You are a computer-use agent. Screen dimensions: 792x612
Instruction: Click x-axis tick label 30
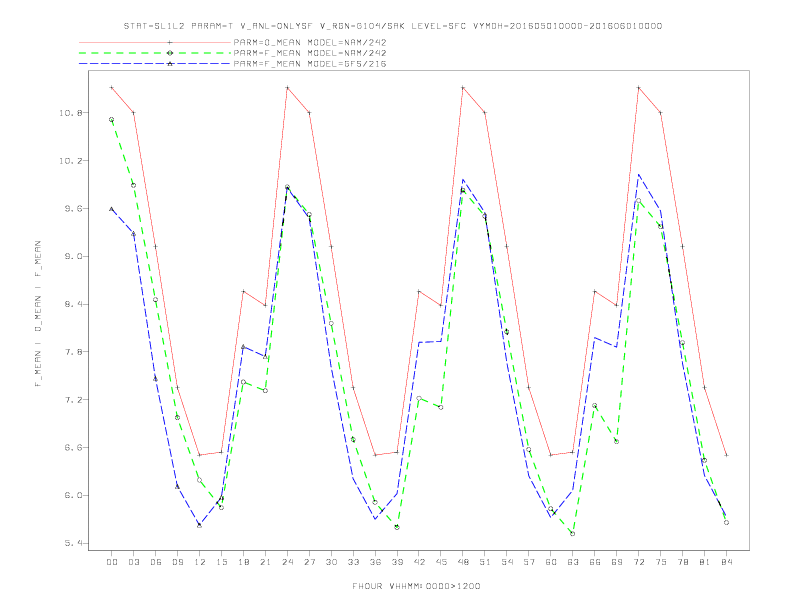(331, 562)
